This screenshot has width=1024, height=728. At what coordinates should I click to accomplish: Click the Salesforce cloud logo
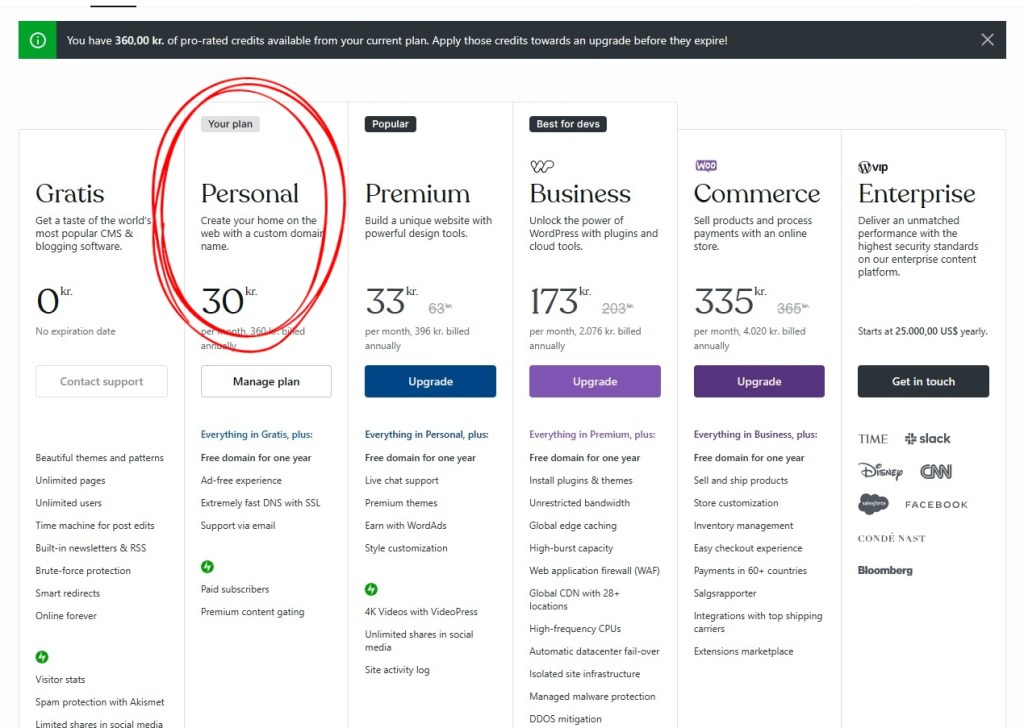pos(873,504)
